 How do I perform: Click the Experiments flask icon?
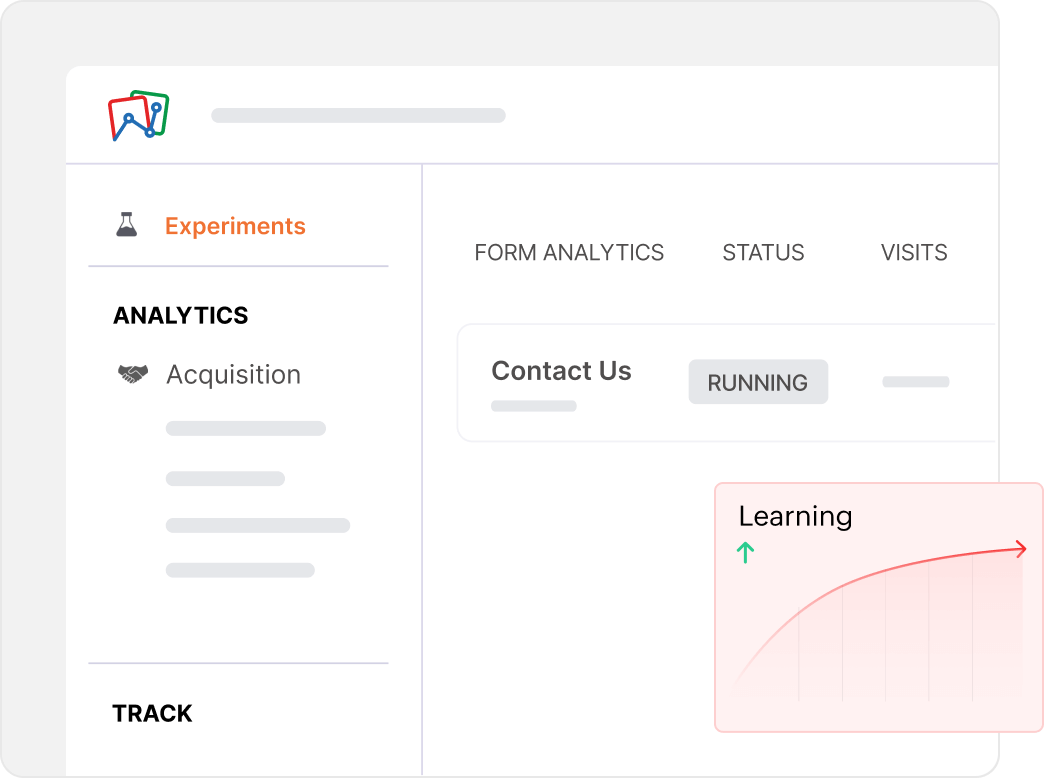click(126, 225)
